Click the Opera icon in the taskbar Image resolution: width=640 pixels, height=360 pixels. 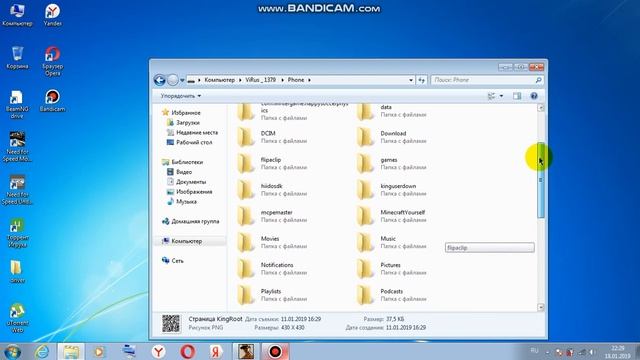tap(187, 352)
